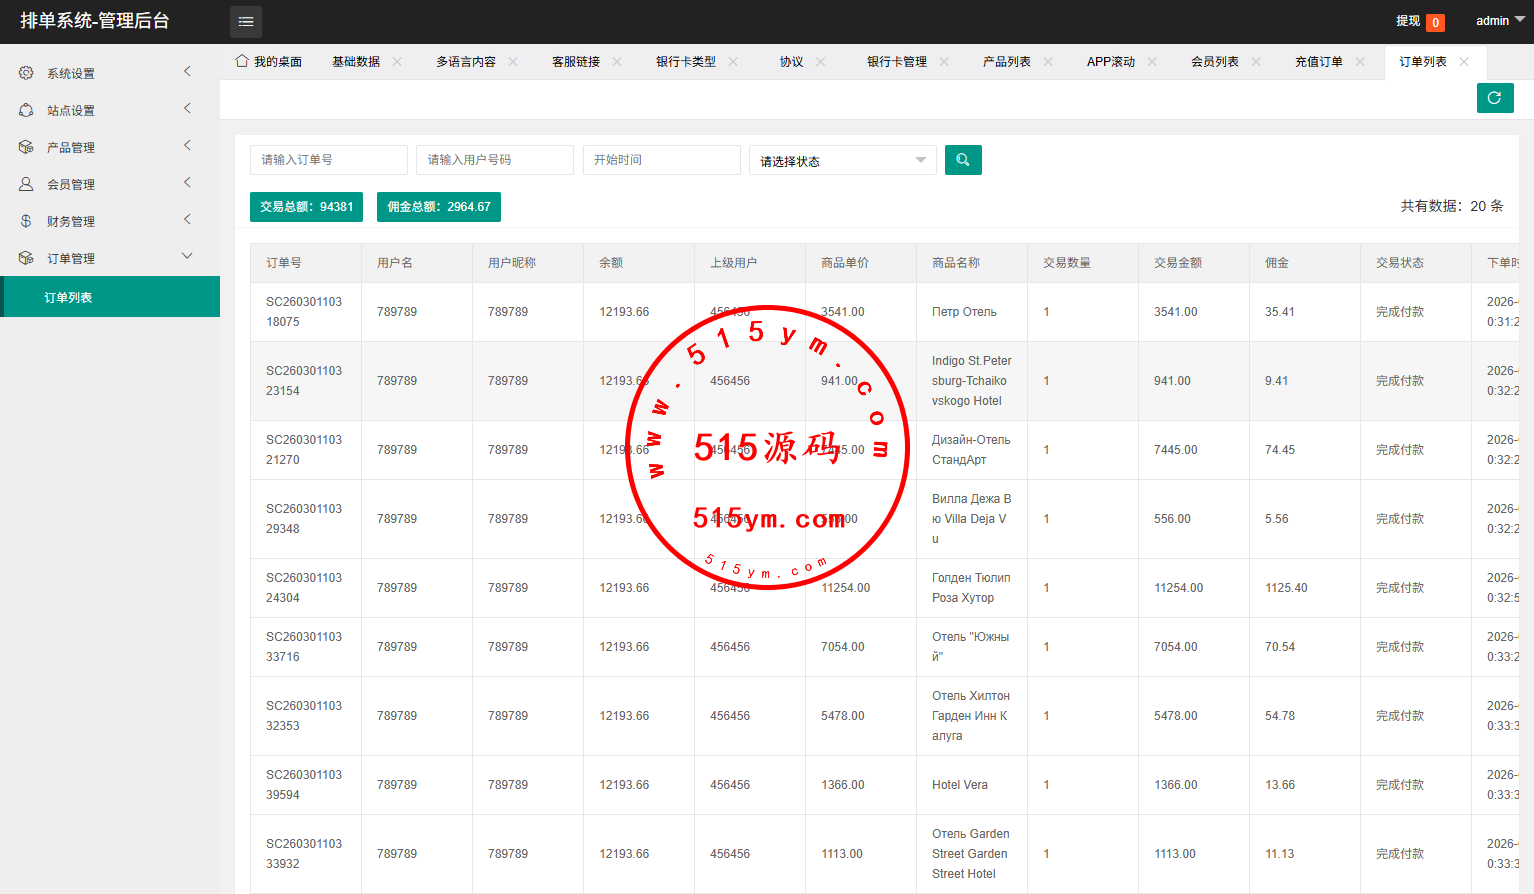This screenshot has height=894, width=1534.
Task: Click the 请输入订单号 input field
Action: (328, 160)
